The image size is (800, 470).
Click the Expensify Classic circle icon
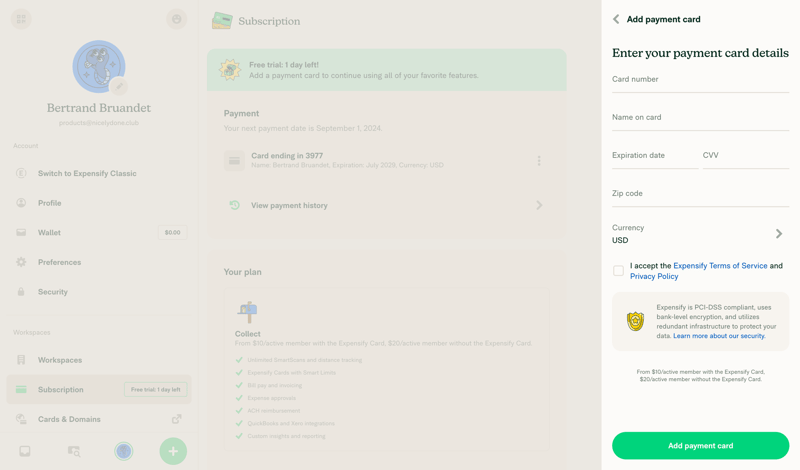[x=21, y=173]
